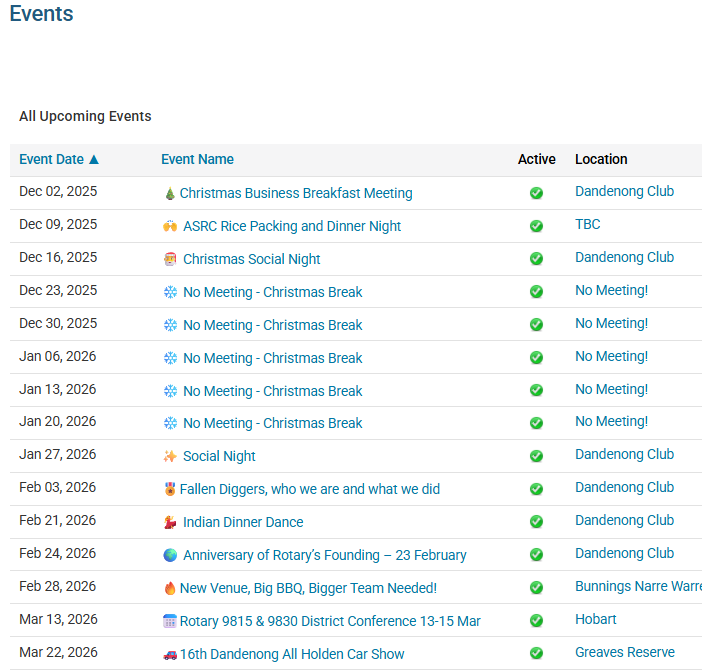Click snowflake icon in Jan 06, 2026 row

coord(170,358)
